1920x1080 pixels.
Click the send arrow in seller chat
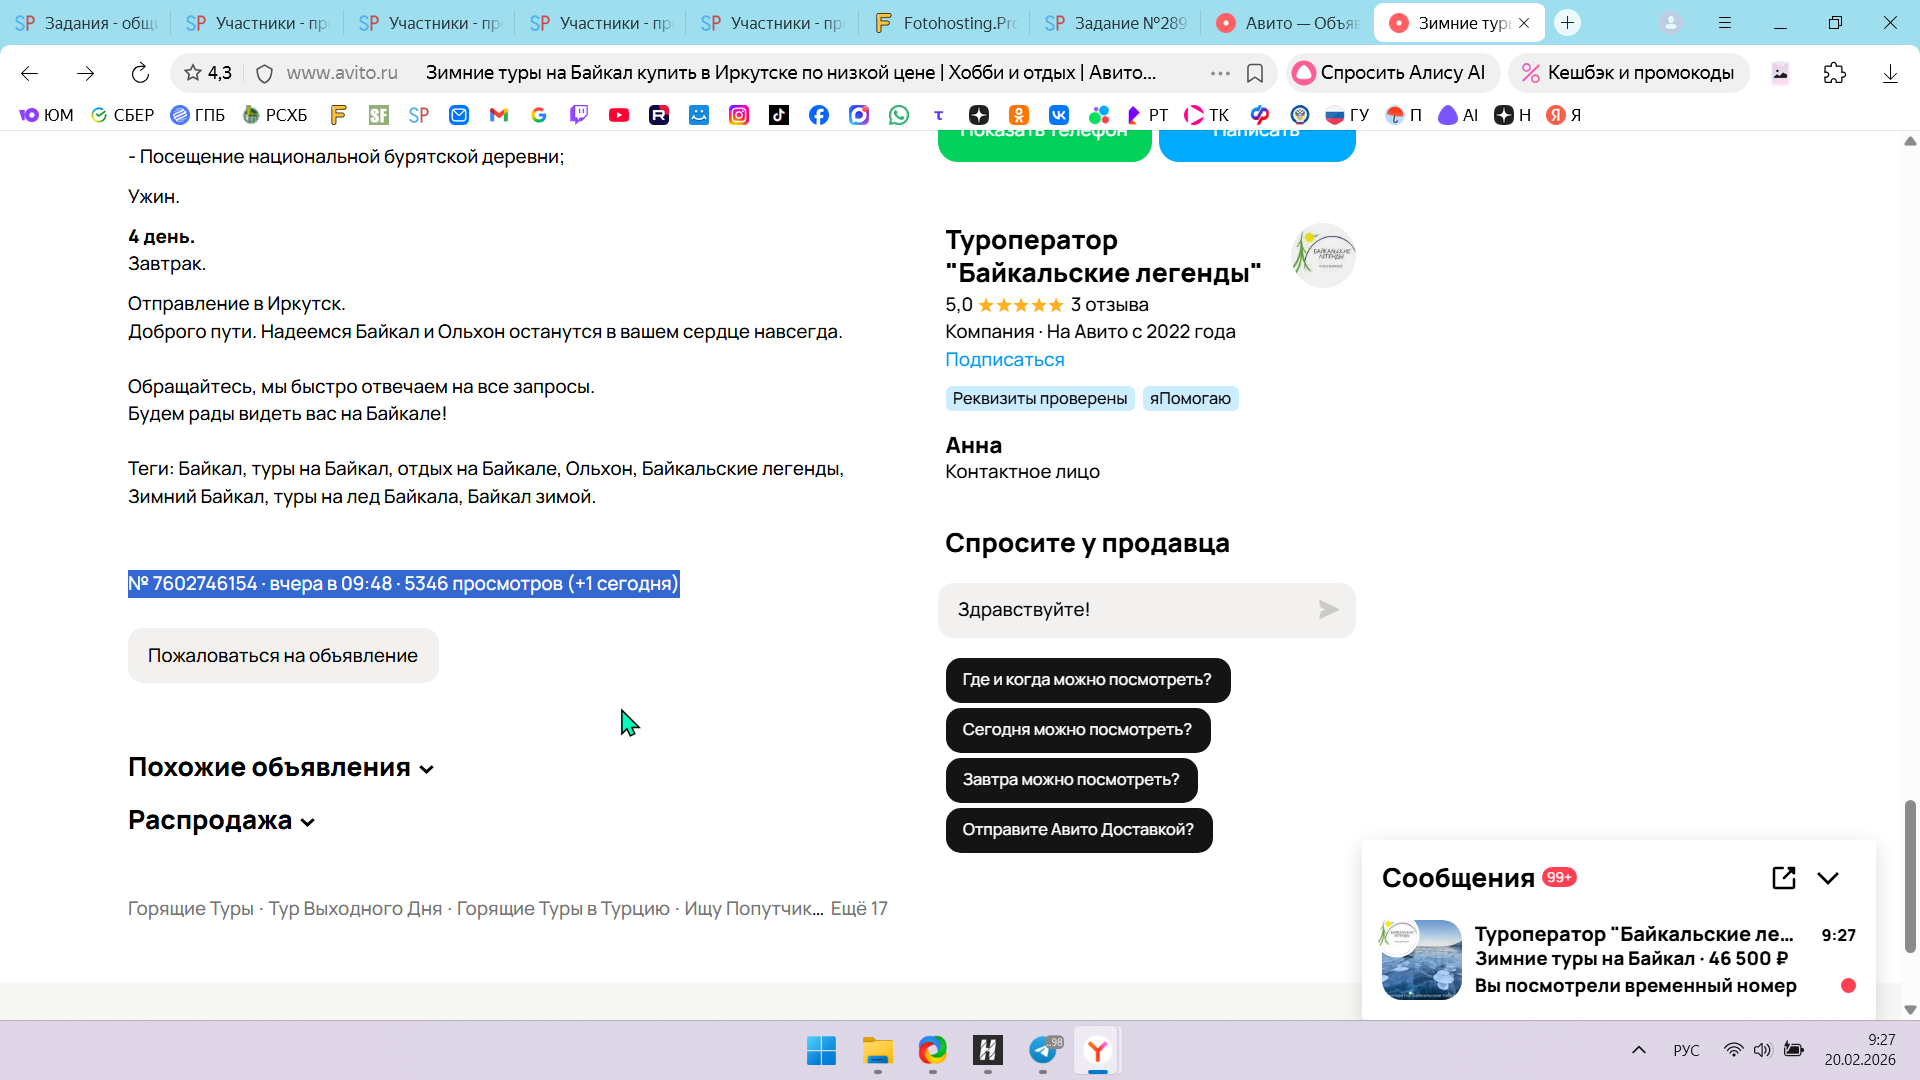[x=1328, y=610]
